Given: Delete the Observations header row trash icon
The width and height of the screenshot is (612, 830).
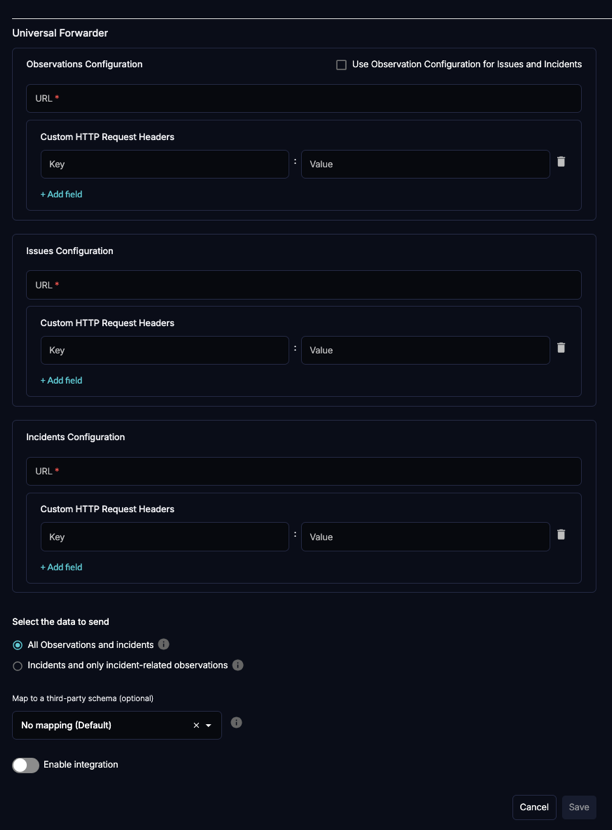Looking at the screenshot, I should [x=561, y=162].
